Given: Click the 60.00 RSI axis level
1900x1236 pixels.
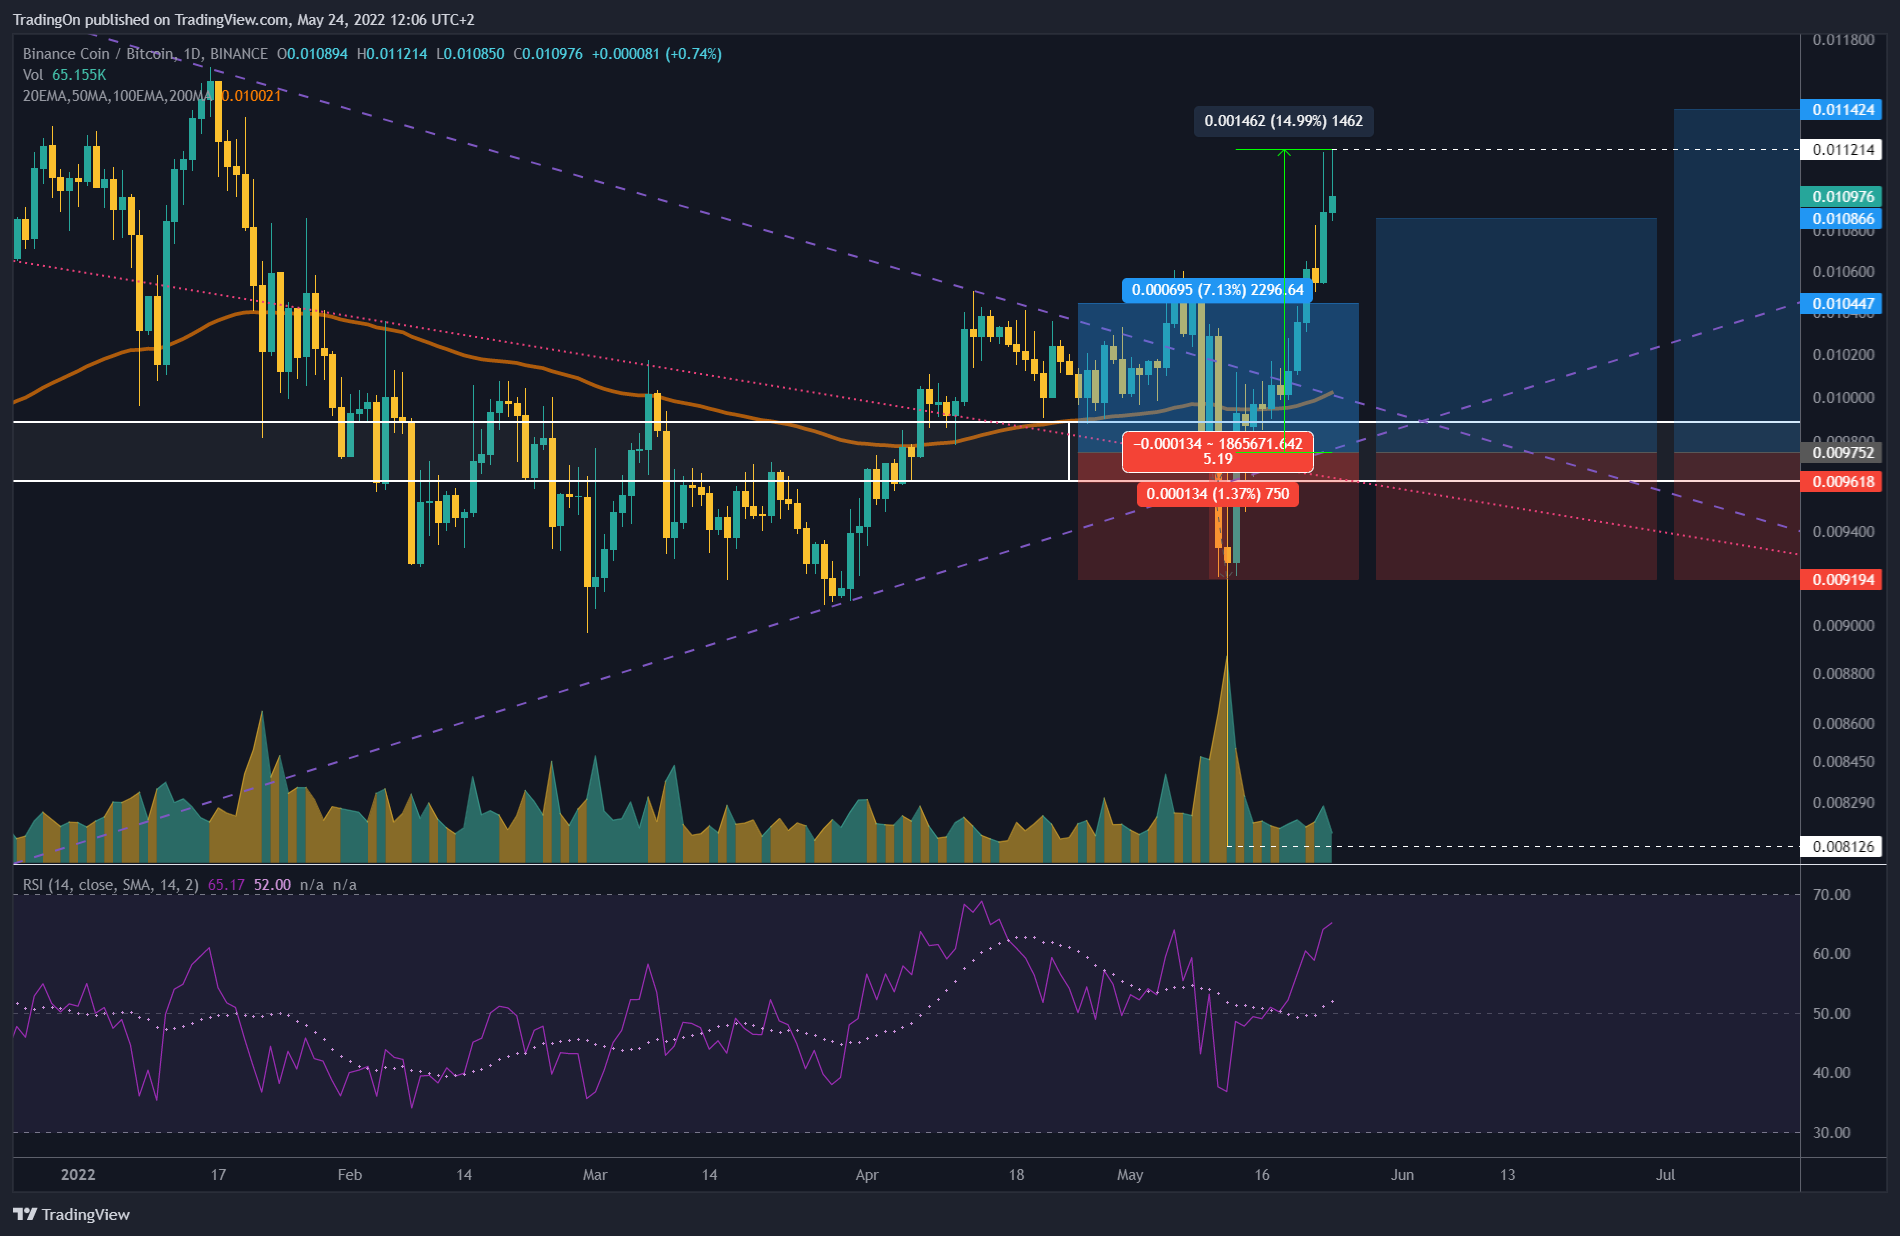Looking at the screenshot, I should (x=1831, y=954).
